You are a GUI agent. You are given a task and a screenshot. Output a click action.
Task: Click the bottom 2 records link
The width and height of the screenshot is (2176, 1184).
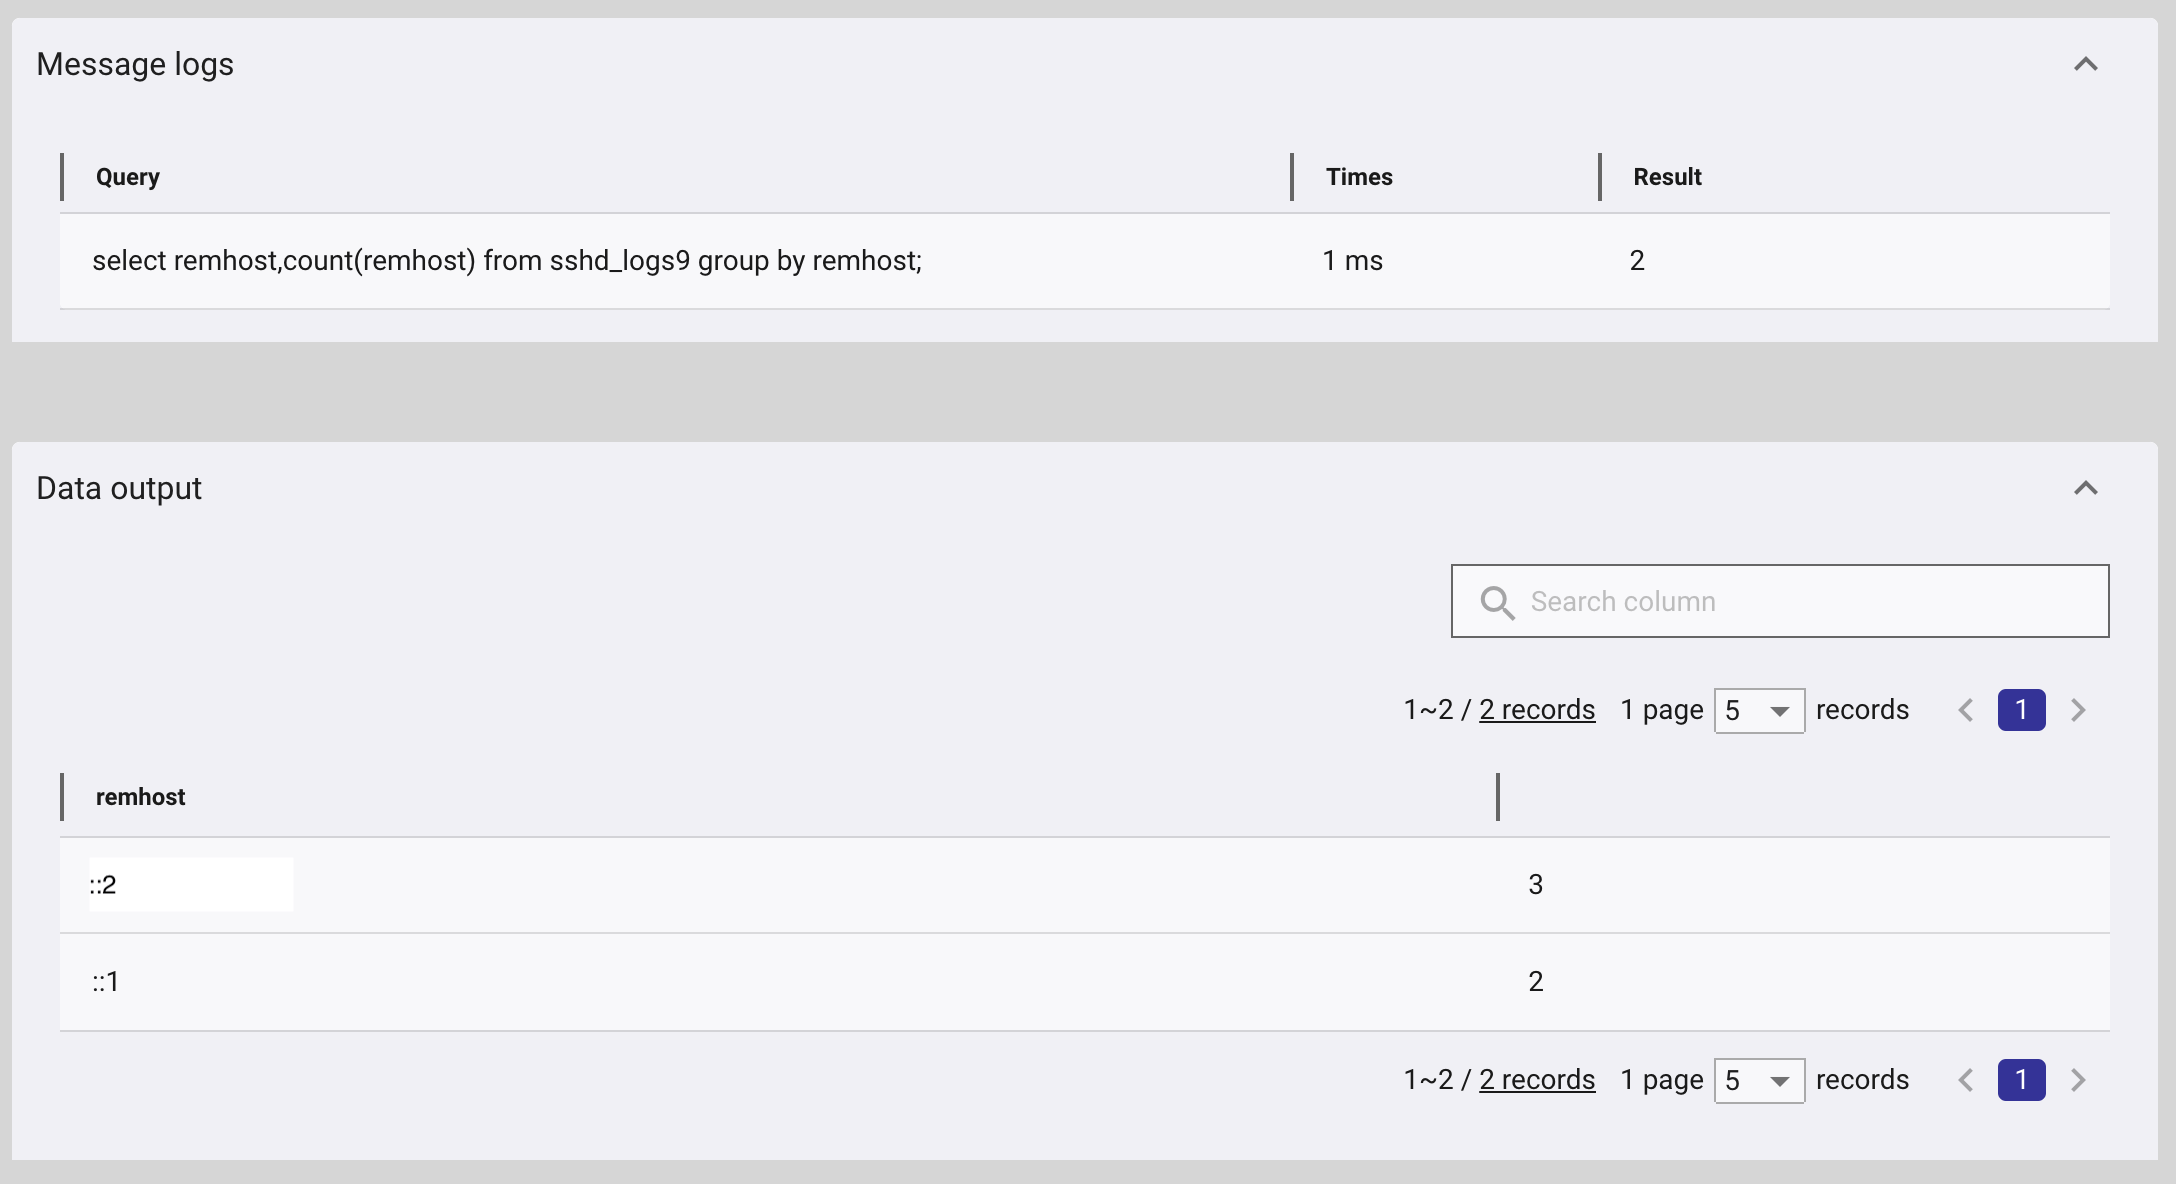[x=1537, y=1080]
